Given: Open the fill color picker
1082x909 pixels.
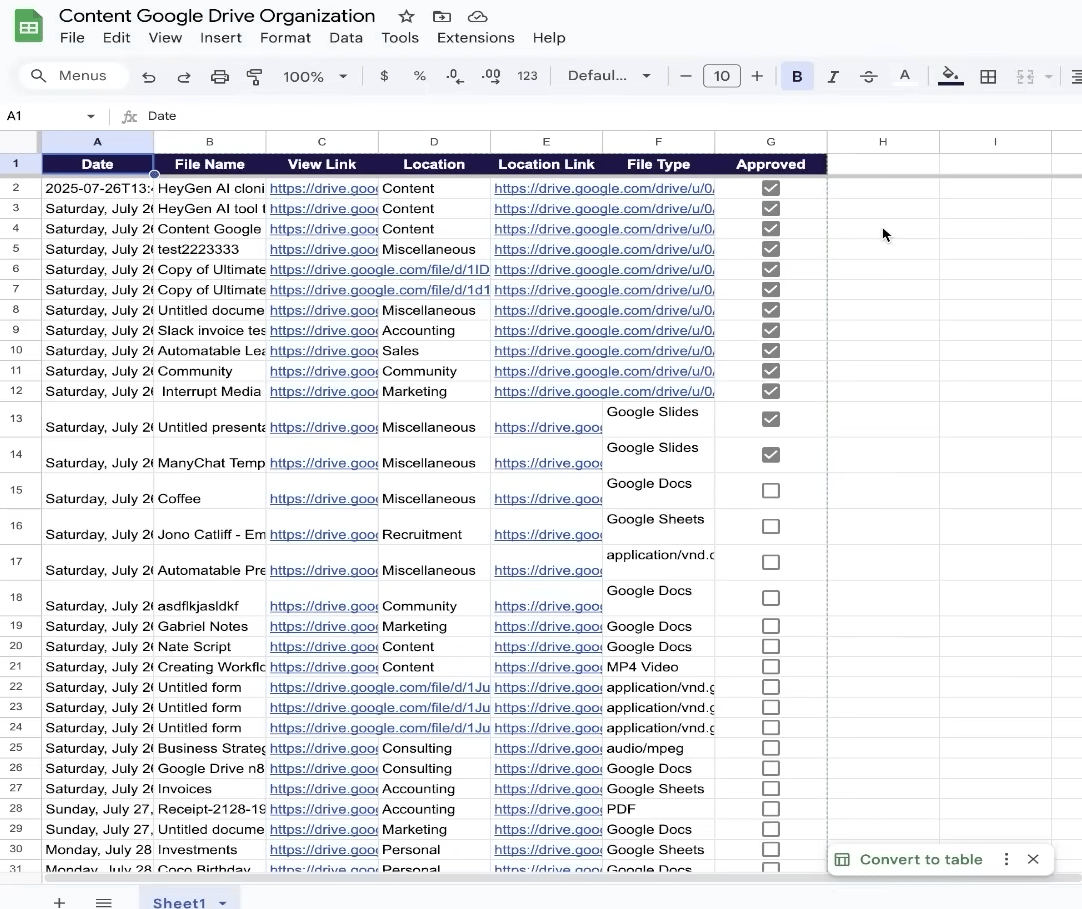Looking at the screenshot, I should [x=951, y=77].
